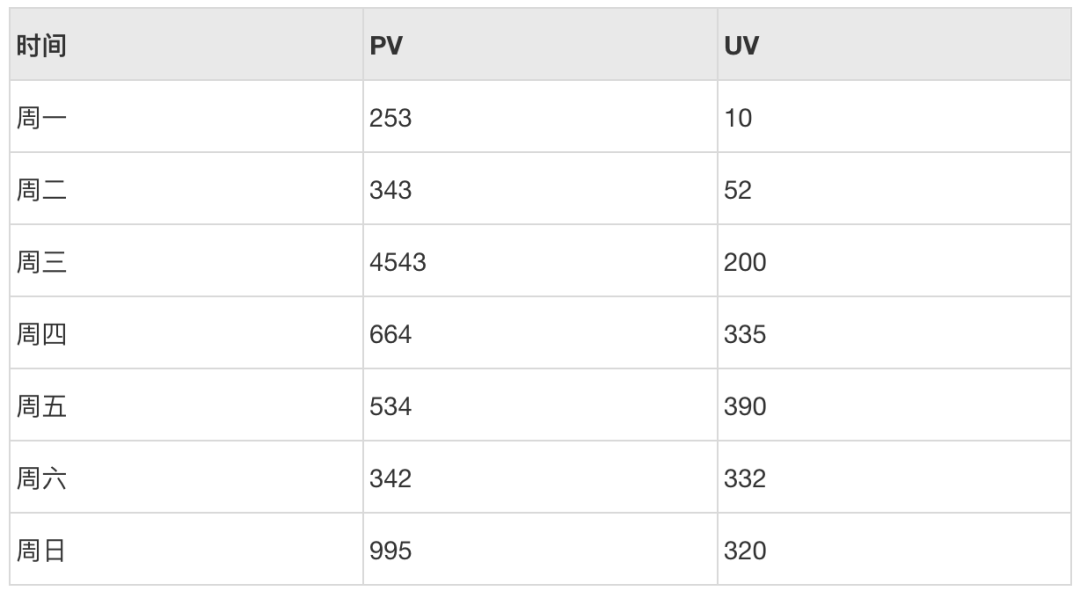Image resolution: width=1080 pixels, height=591 pixels.
Task: Click the UV value 10
Action: point(738,118)
